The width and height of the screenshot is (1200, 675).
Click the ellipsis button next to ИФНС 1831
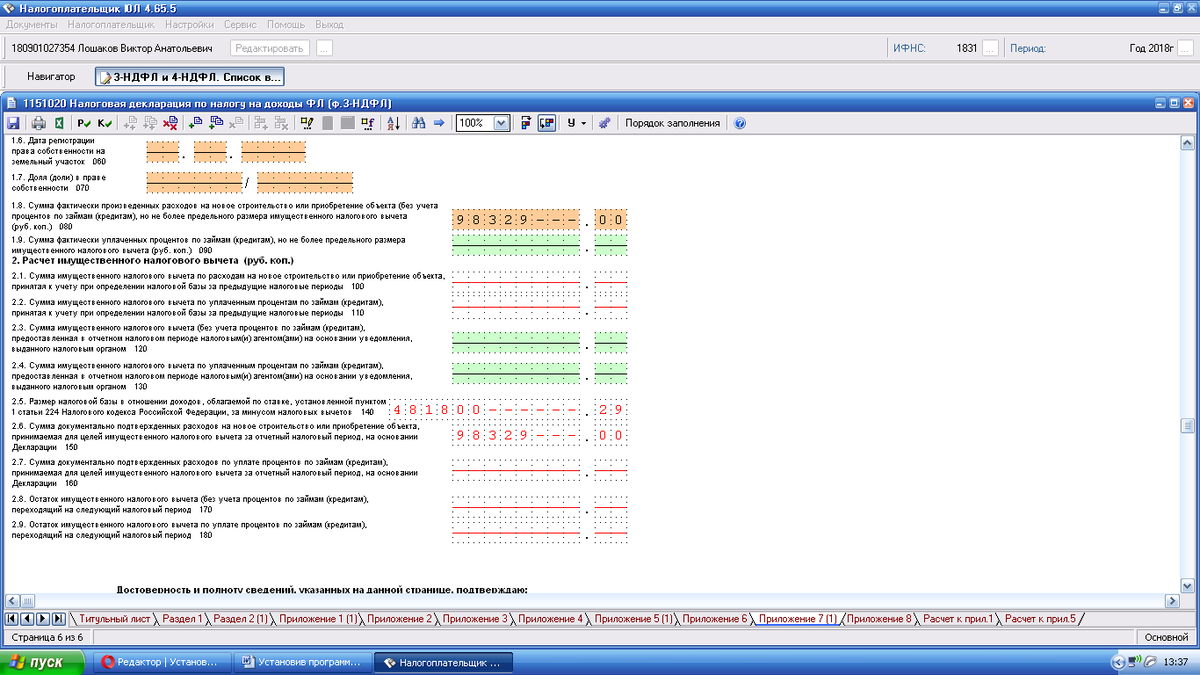[990, 47]
